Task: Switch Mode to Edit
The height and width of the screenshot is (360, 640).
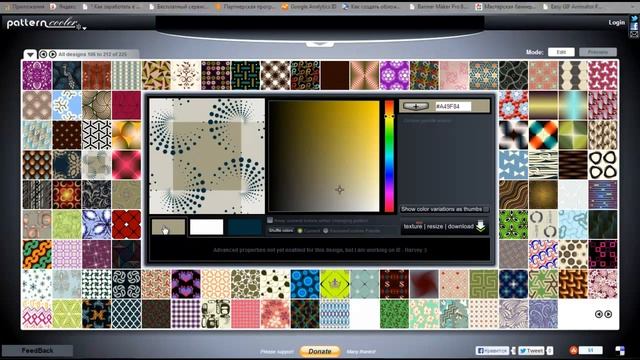Action: [561, 52]
